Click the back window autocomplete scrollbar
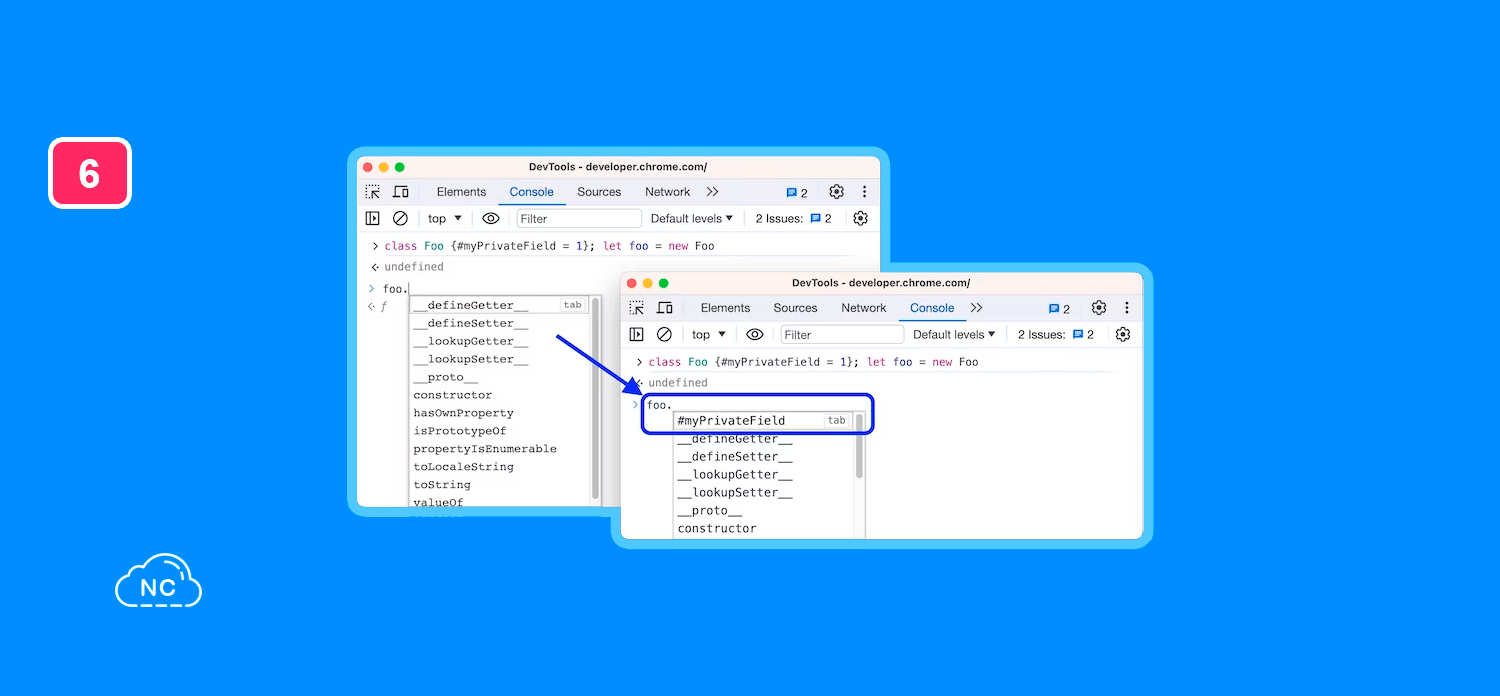Viewport: 1500px width, 696px height. pyautogui.click(x=596, y=400)
